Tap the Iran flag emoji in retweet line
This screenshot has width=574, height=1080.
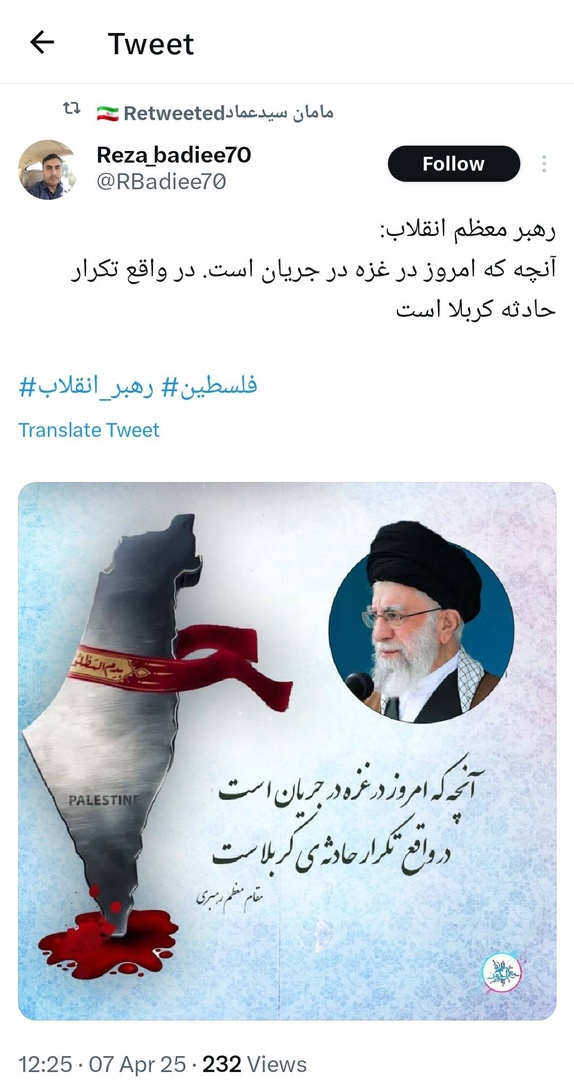point(107,113)
